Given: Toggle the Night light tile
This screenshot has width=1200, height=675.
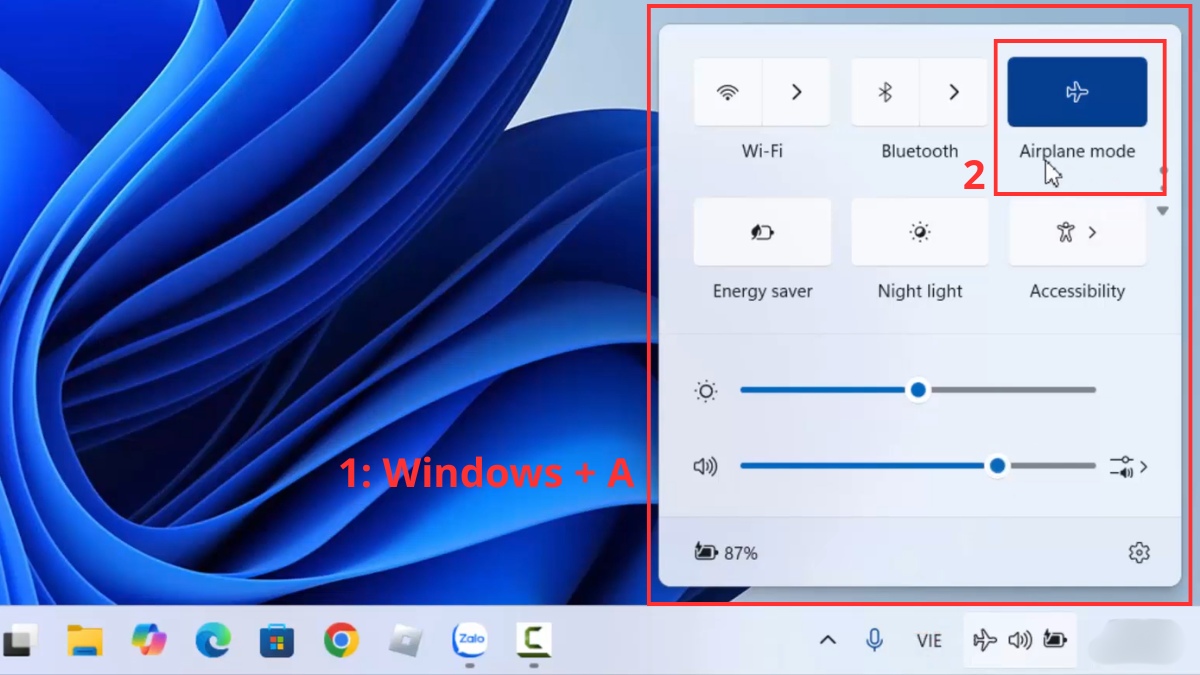Looking at the screenshot, I should coord(920,232).
